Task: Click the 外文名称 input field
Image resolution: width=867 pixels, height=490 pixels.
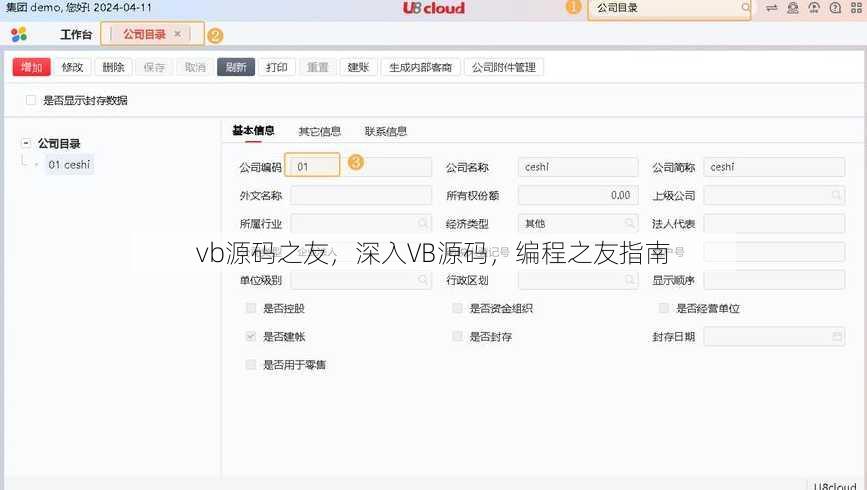Action: (361, 195)
